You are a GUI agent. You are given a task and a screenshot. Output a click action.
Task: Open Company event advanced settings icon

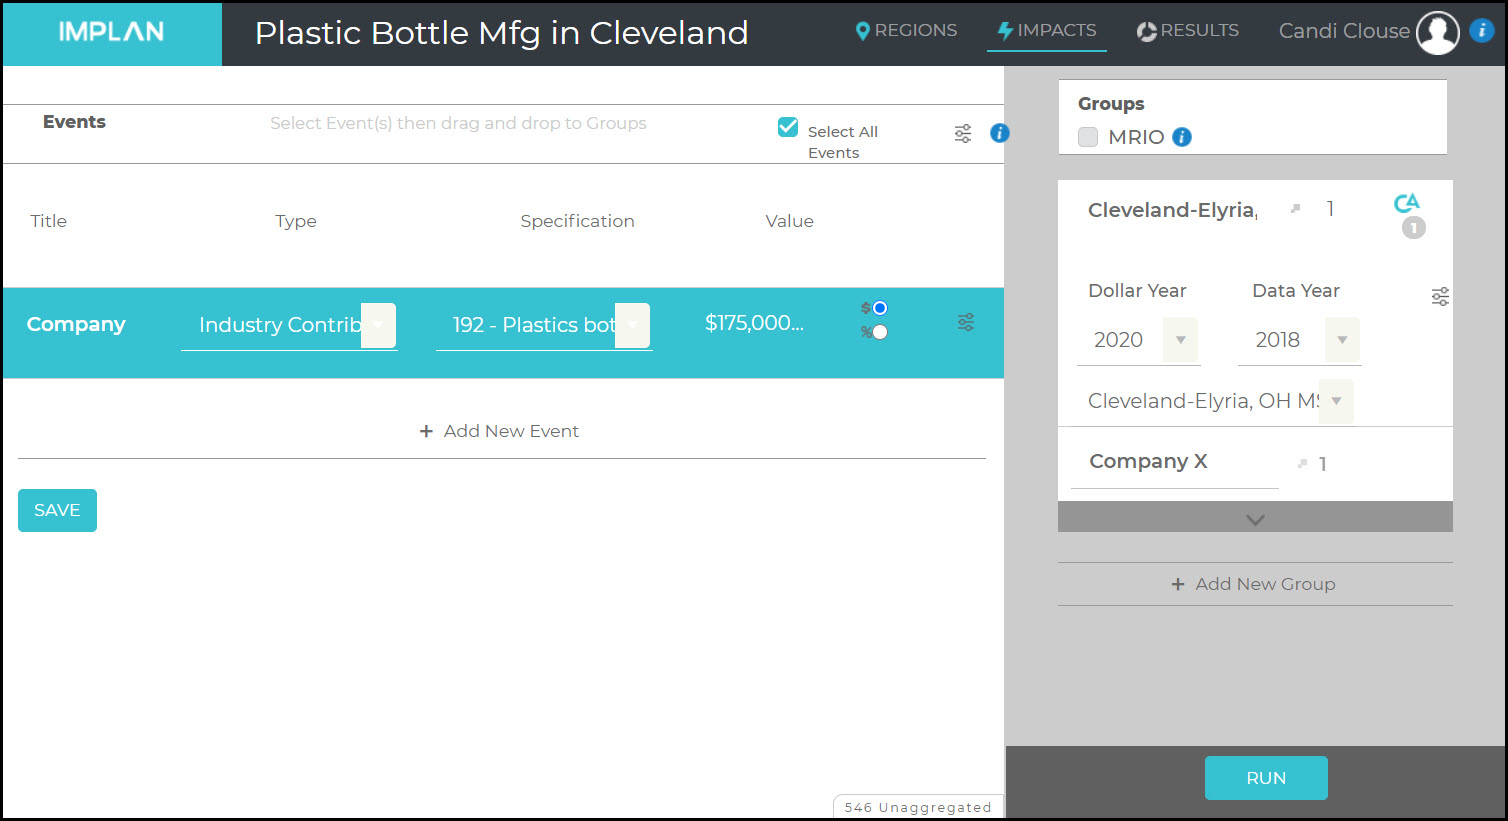point(966,322)
